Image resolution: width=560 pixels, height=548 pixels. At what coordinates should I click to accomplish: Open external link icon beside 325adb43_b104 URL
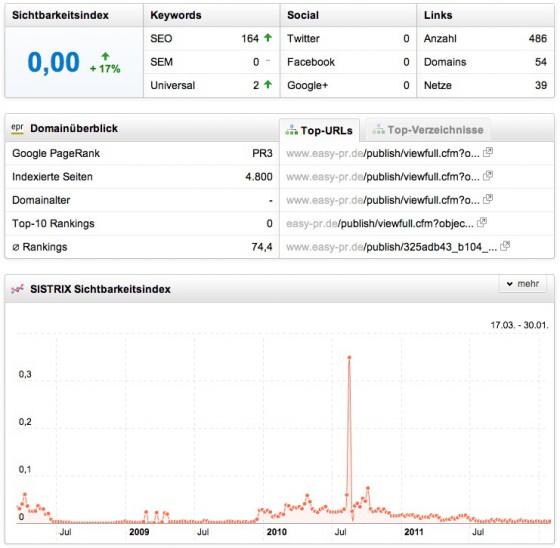click(x=505, y=246)
